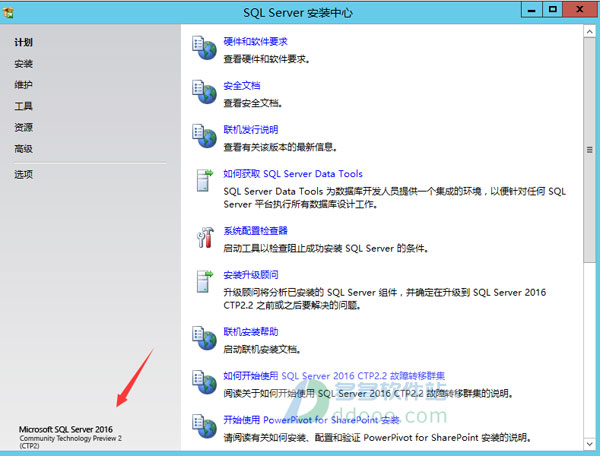Click the text 查看有关该版本的最新信息。
600x456 pixels.
pyautogui.click(x=280, y=147)
